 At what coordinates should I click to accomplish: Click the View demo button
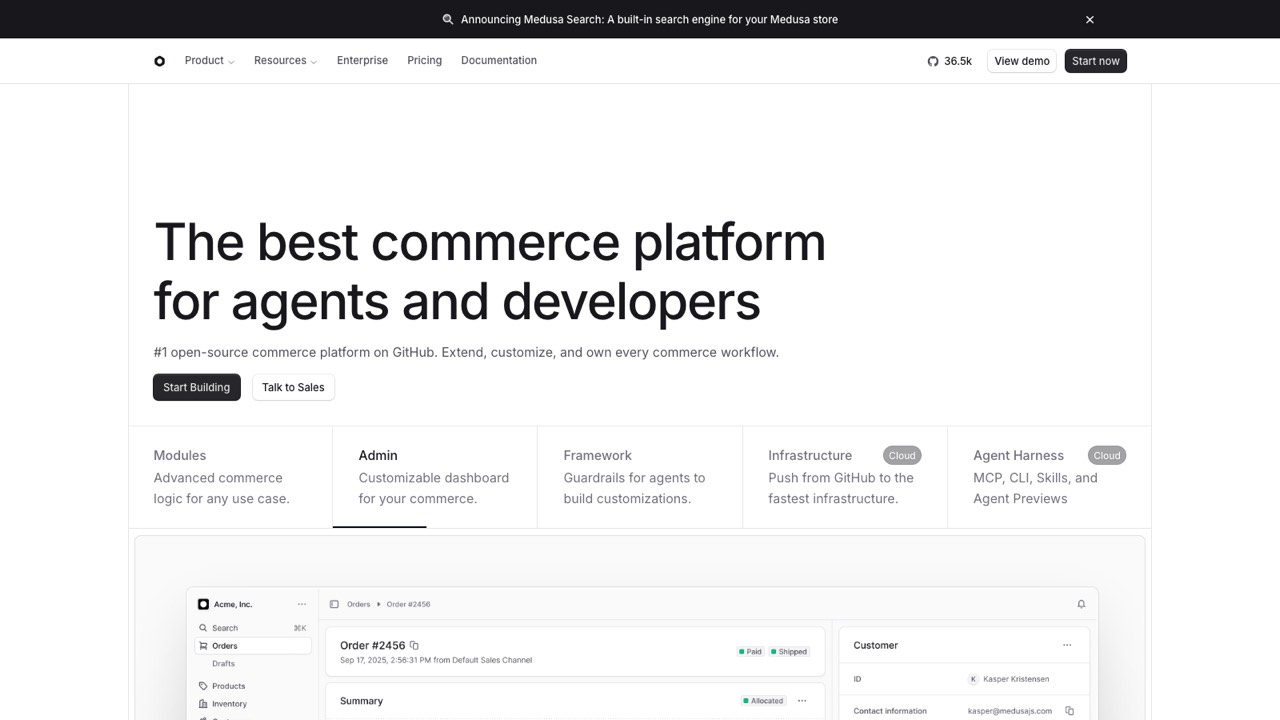(x=1022, y=61)
